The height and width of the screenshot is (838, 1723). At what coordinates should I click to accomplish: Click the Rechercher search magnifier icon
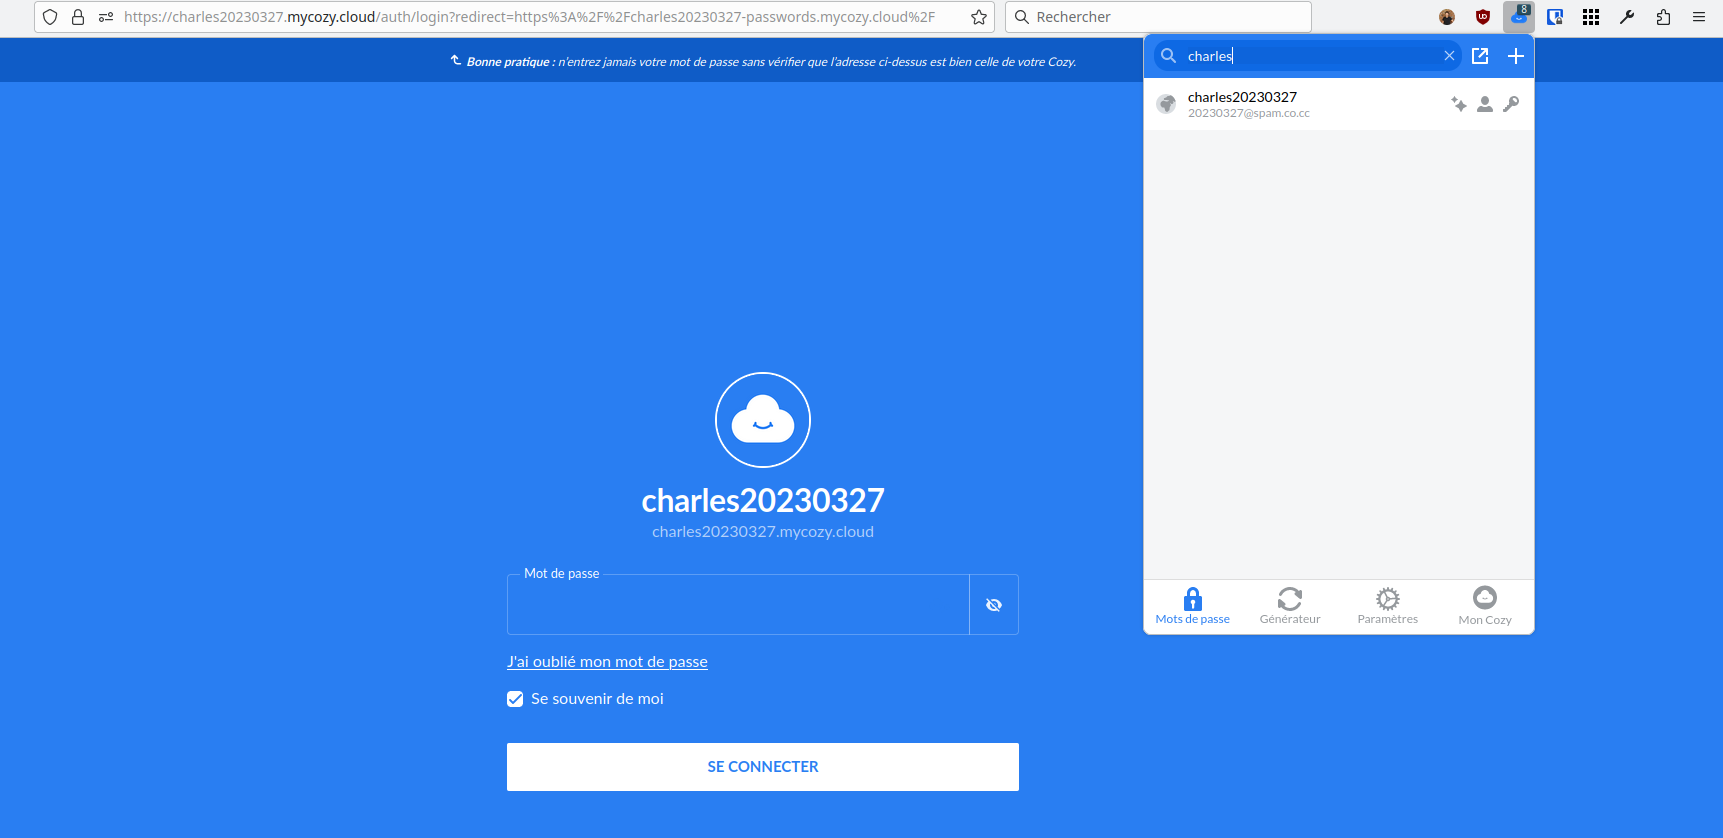[x=1022, y=17]
